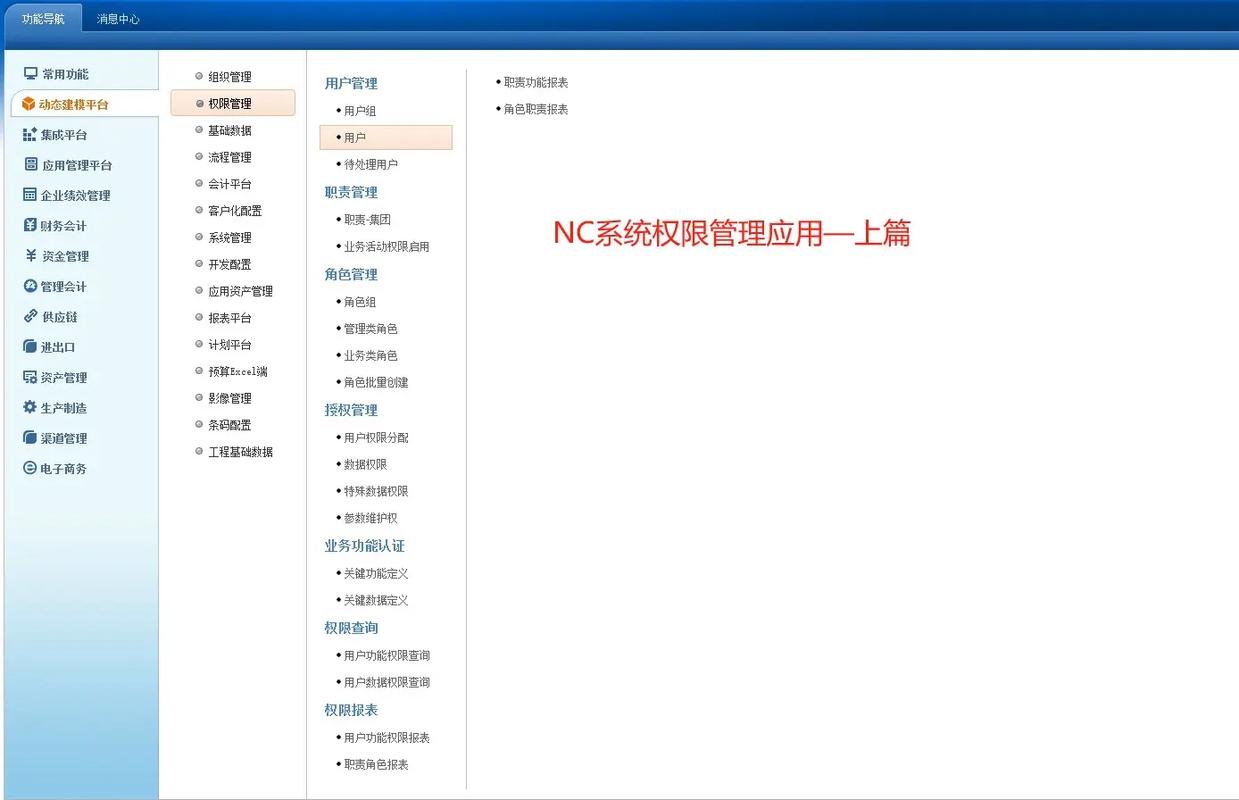Click the icon next to 管理会计
The height and width of the screenshot is (800, 1239).
(30, 286)
